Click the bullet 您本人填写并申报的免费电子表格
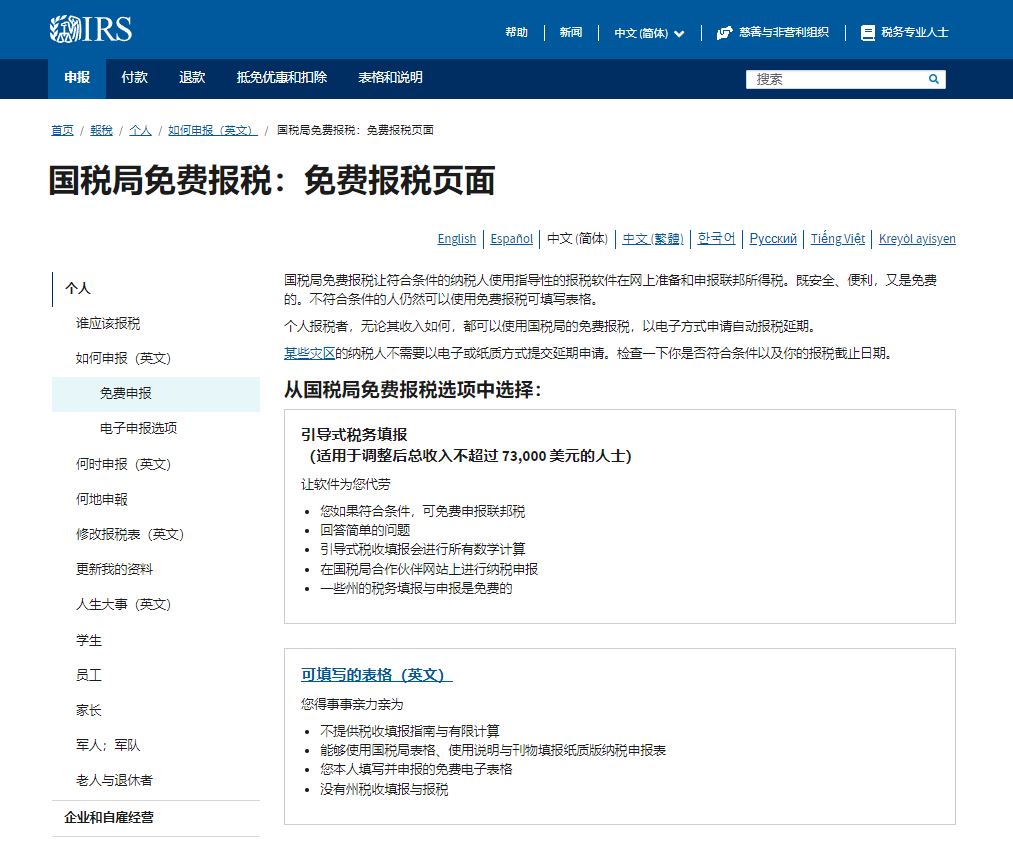 point(416,769)
